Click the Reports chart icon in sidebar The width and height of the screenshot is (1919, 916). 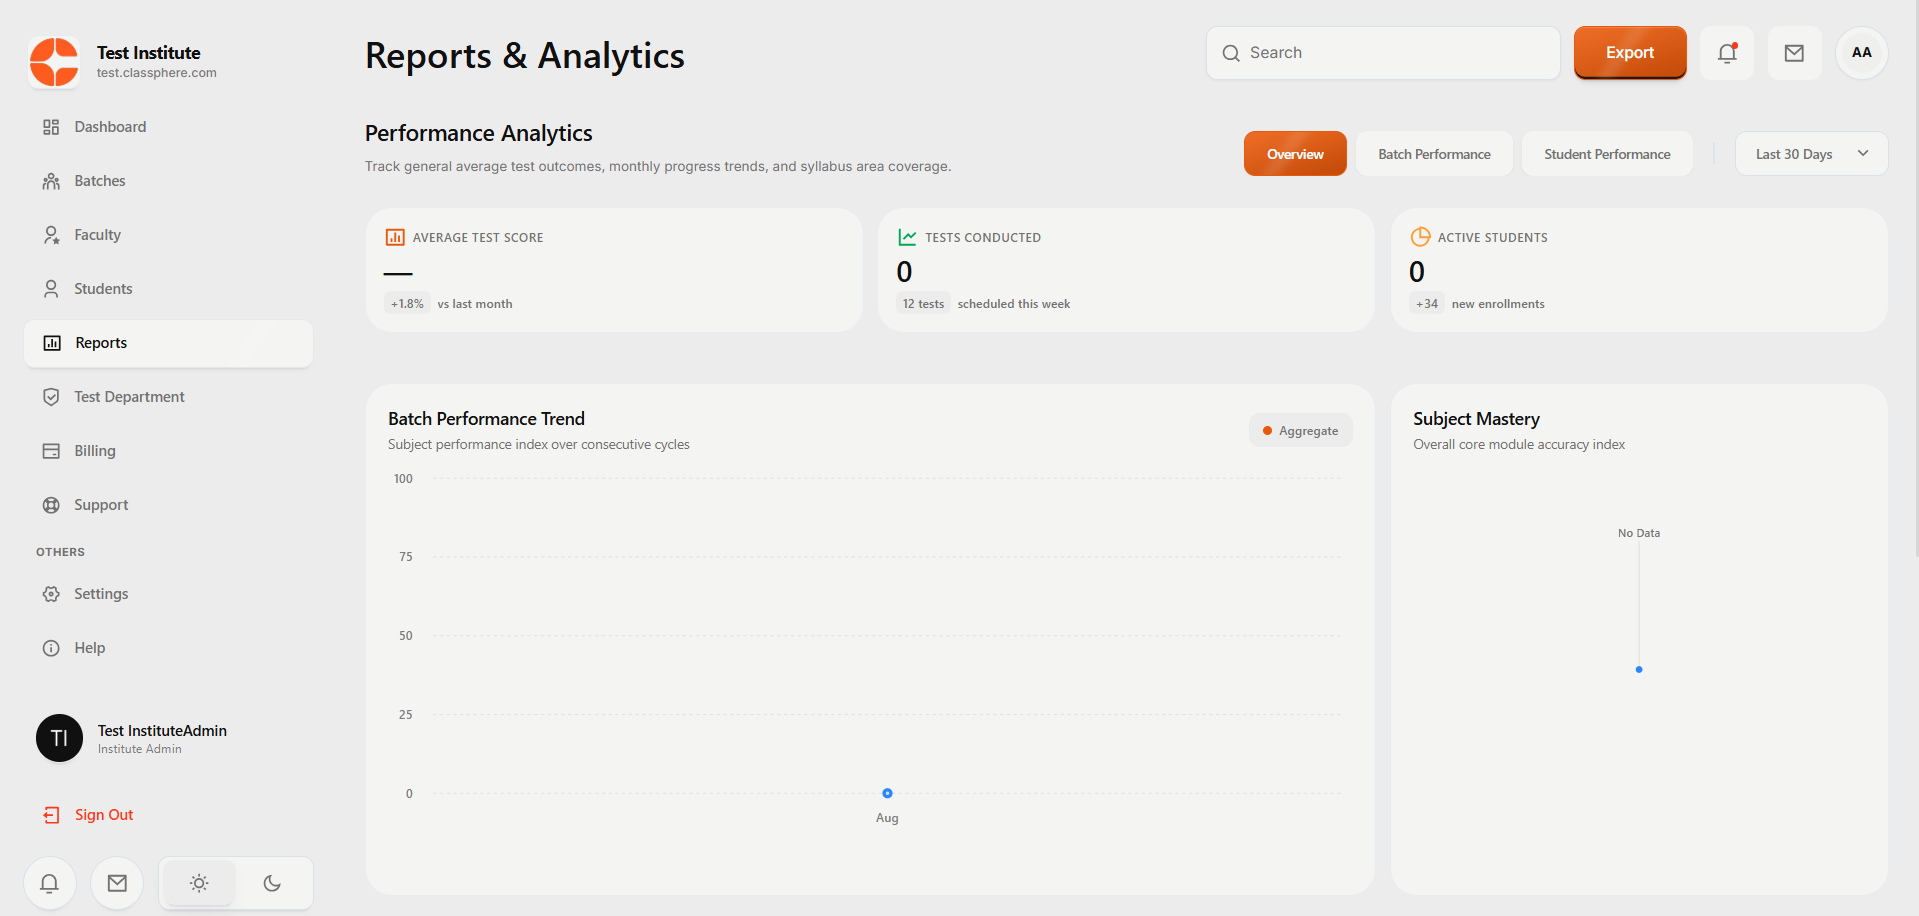(x=52, y=343)
